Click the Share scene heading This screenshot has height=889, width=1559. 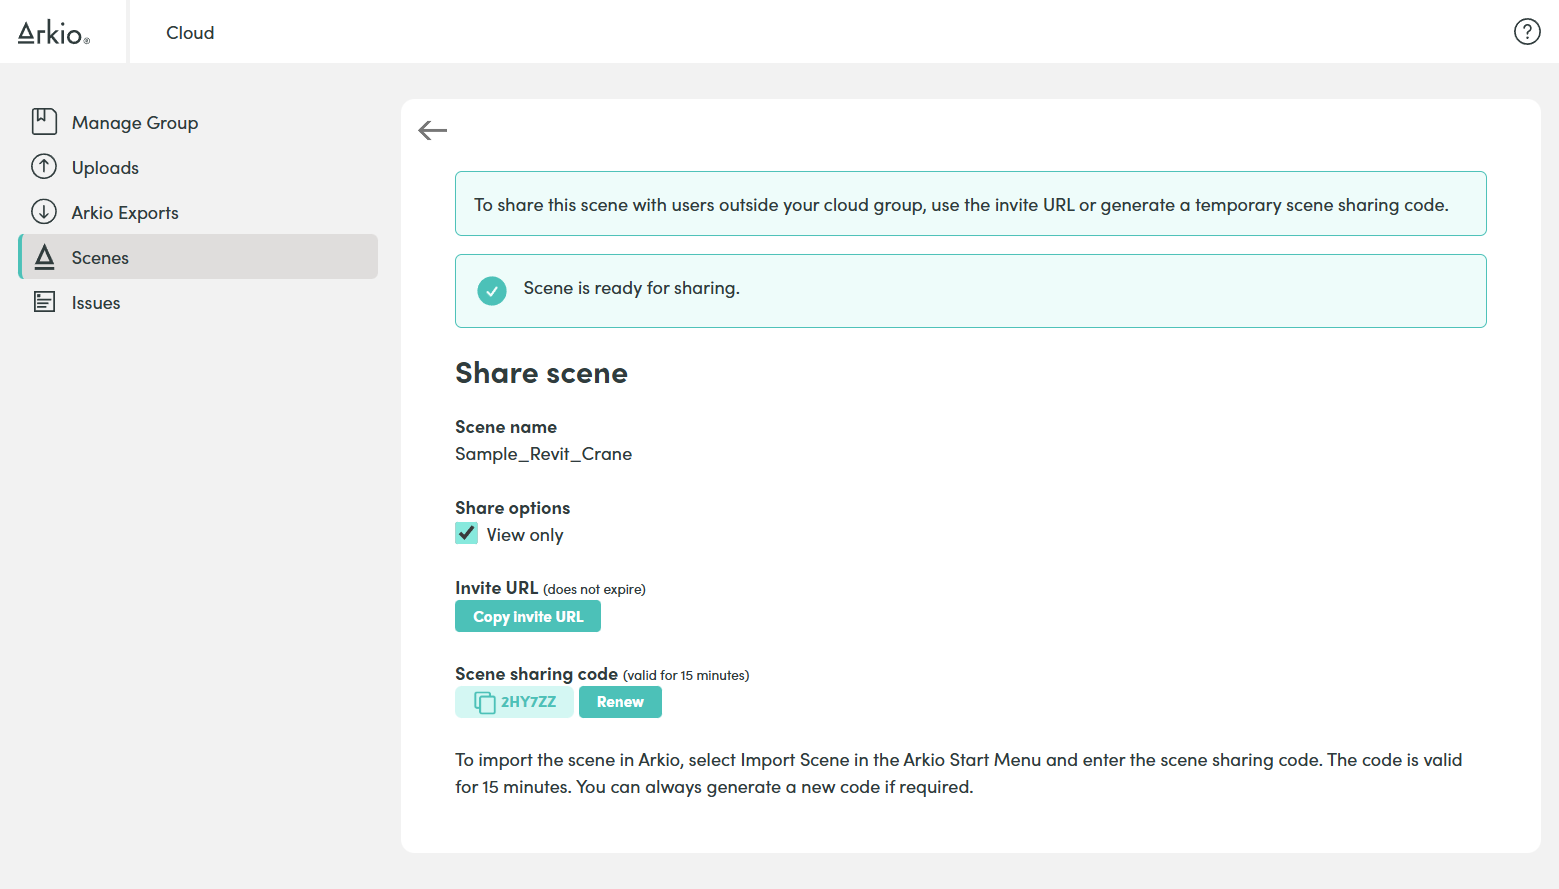pyautogui.click(x=541, y=373)
